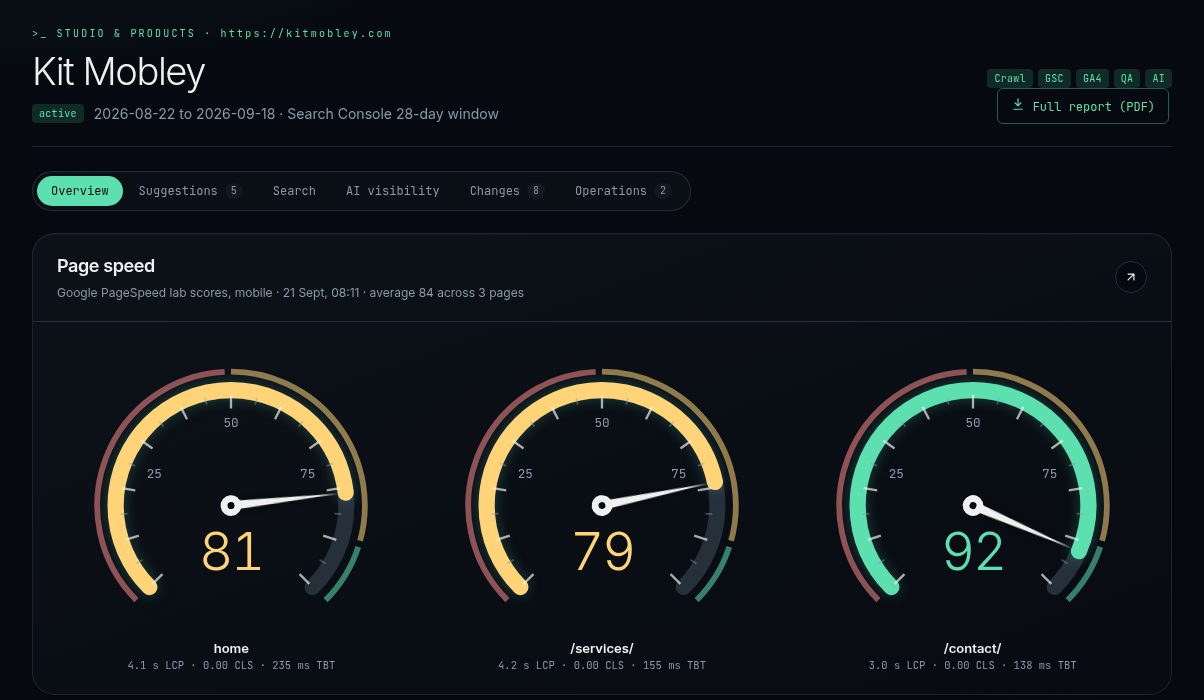The width and height of the screenshot is (1204, 700).
Task: Go to the Search tab
Action: click(294, 191)
